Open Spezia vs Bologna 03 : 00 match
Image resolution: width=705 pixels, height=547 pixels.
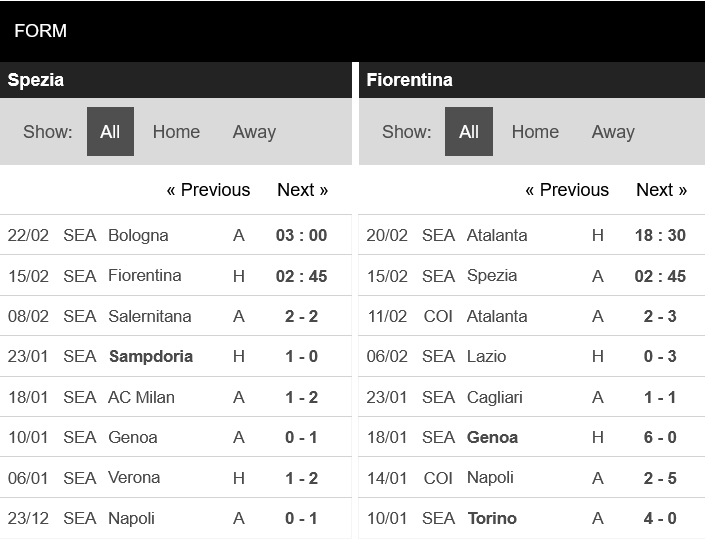click(301, 236)
